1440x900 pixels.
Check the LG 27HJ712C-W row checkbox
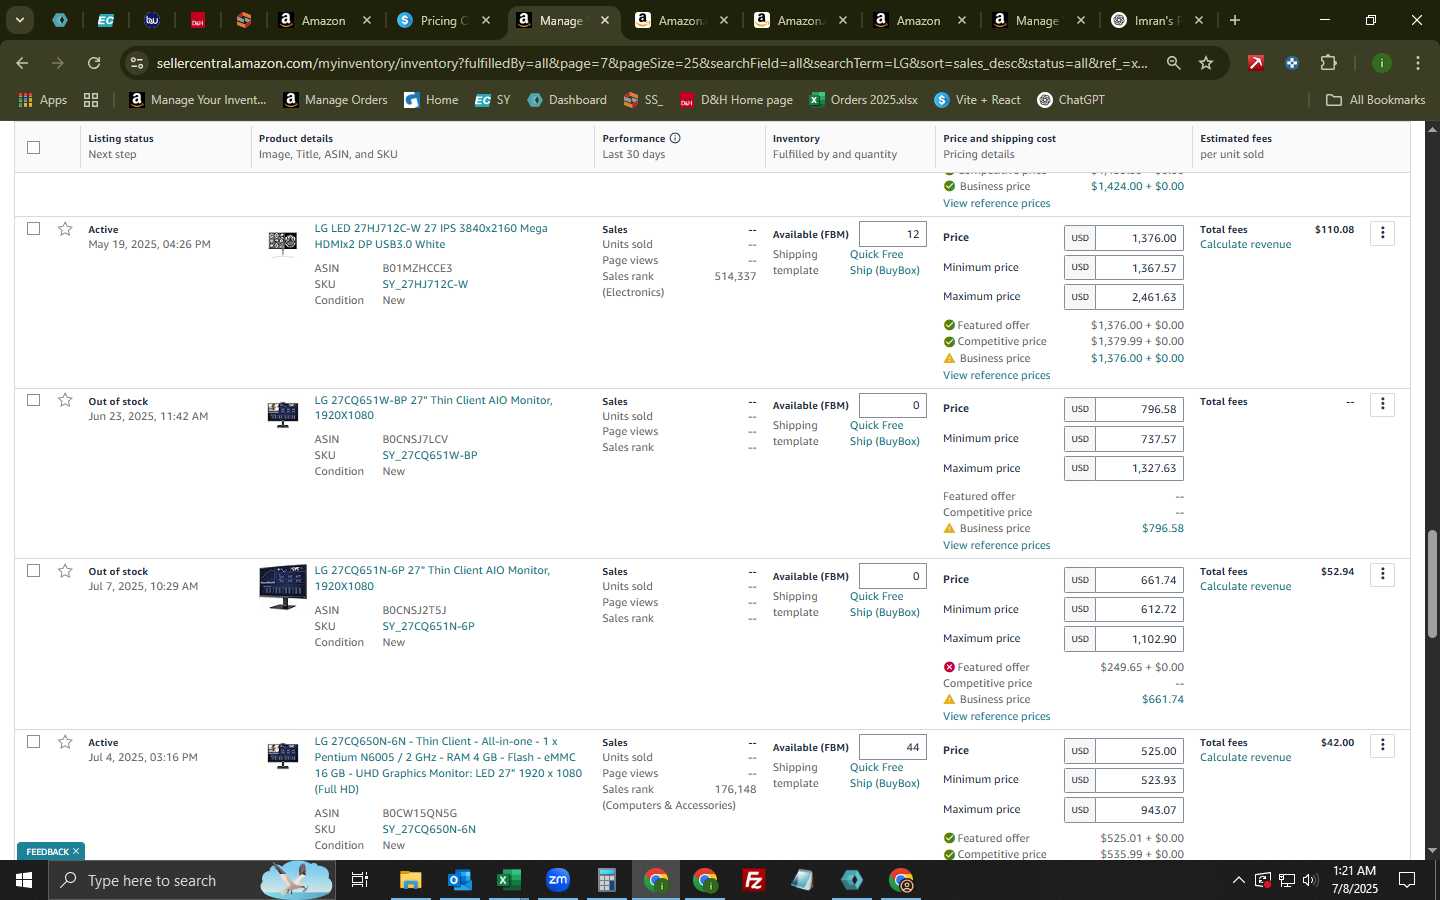click(x=33, y=229)
